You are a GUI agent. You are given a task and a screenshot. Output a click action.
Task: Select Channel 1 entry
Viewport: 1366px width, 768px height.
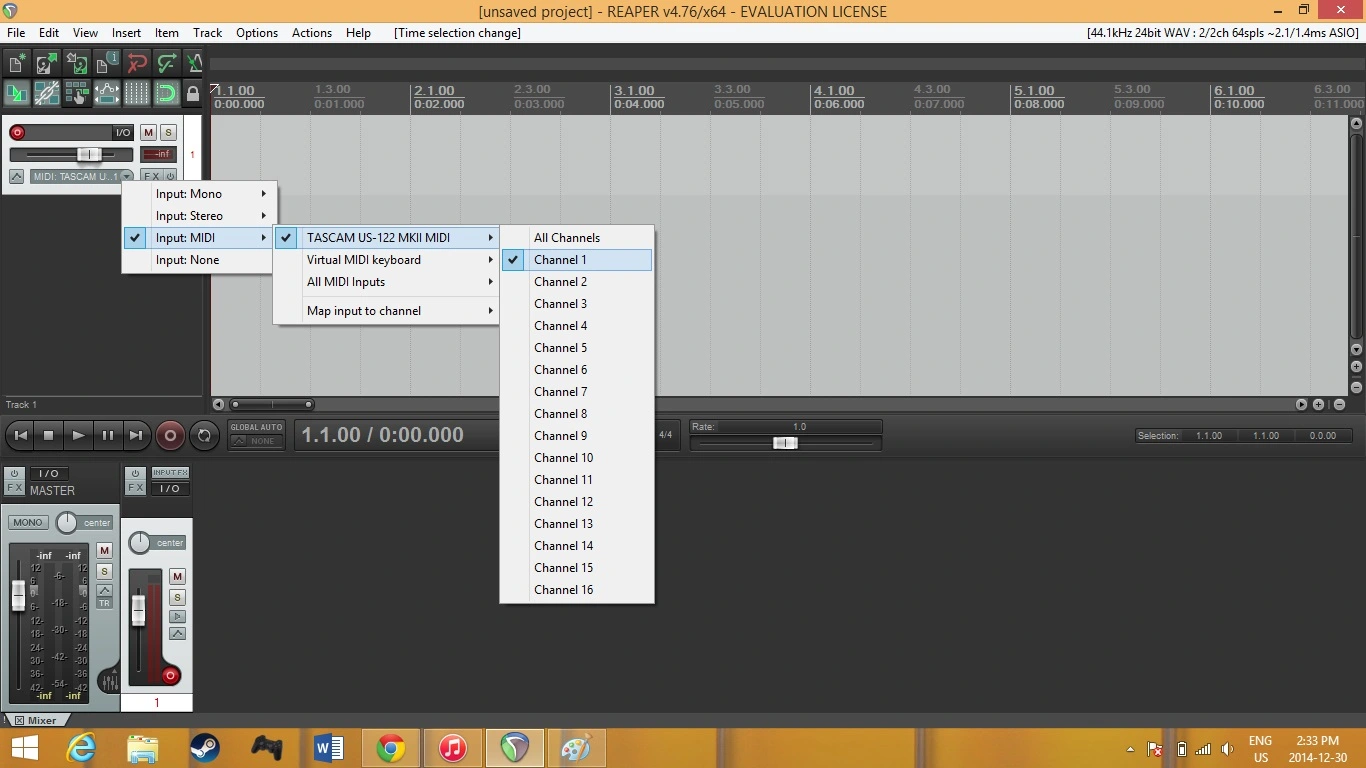pos(577,260)
